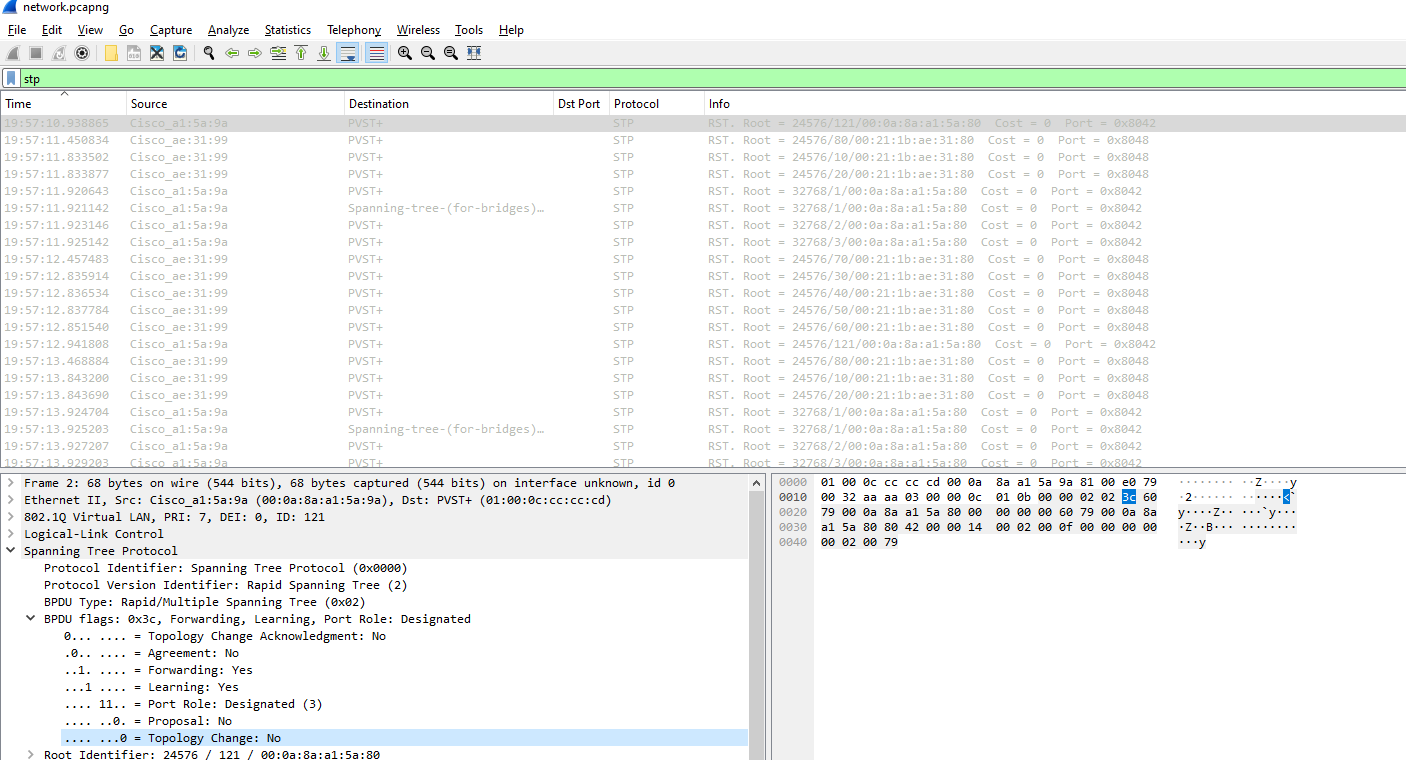Viewport: 1406px width, 760px height.
Task: Sort packets by Protocol column header
Action: [x=636, y=104]
